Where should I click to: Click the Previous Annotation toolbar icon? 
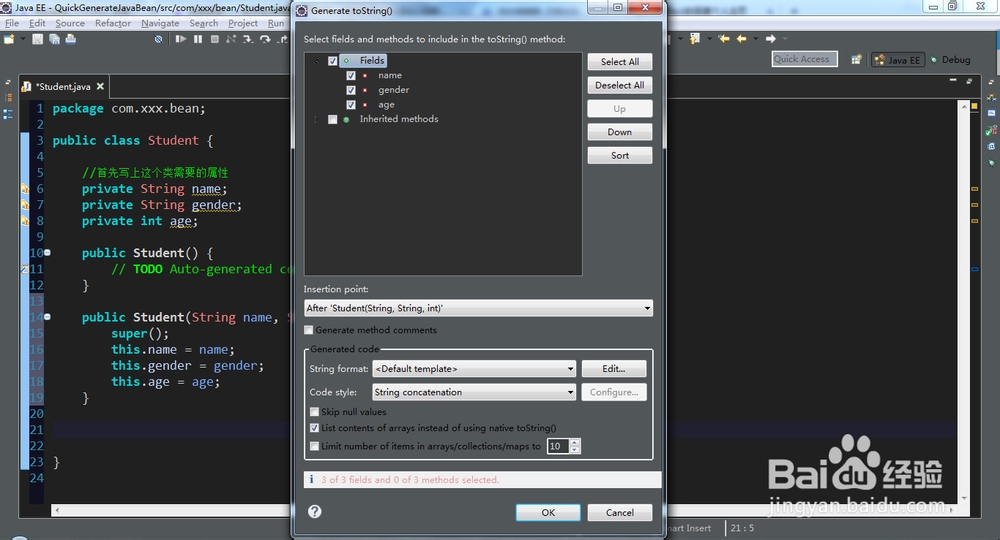pos(695,39)
